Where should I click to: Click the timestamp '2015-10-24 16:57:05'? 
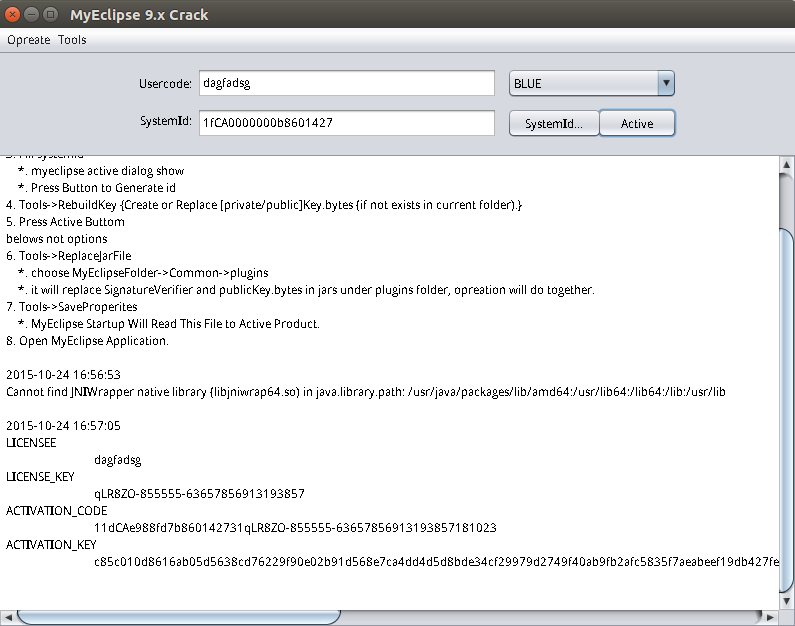pyautogui.click(x=63, y=426)
